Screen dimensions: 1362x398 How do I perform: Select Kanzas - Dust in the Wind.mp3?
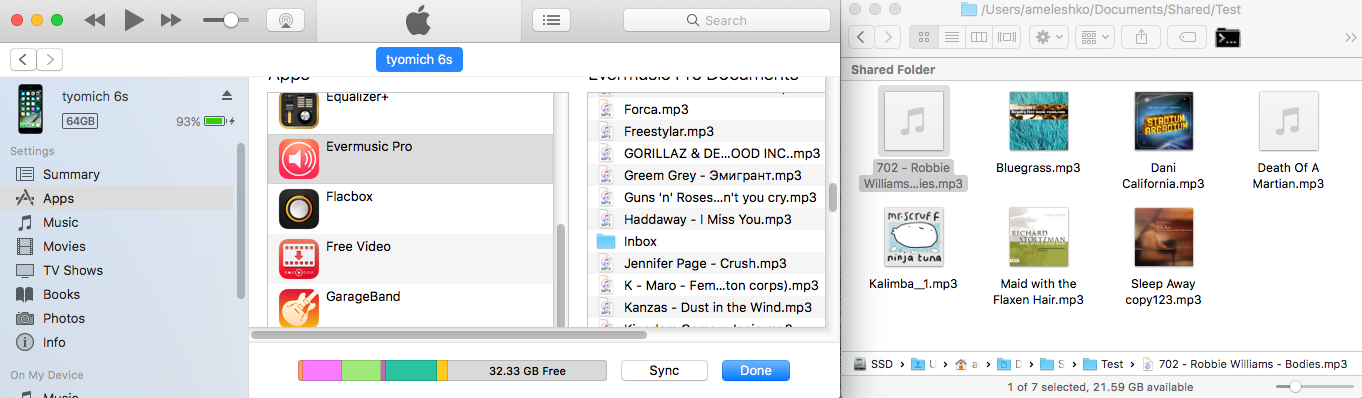click(x=706, y=307)
